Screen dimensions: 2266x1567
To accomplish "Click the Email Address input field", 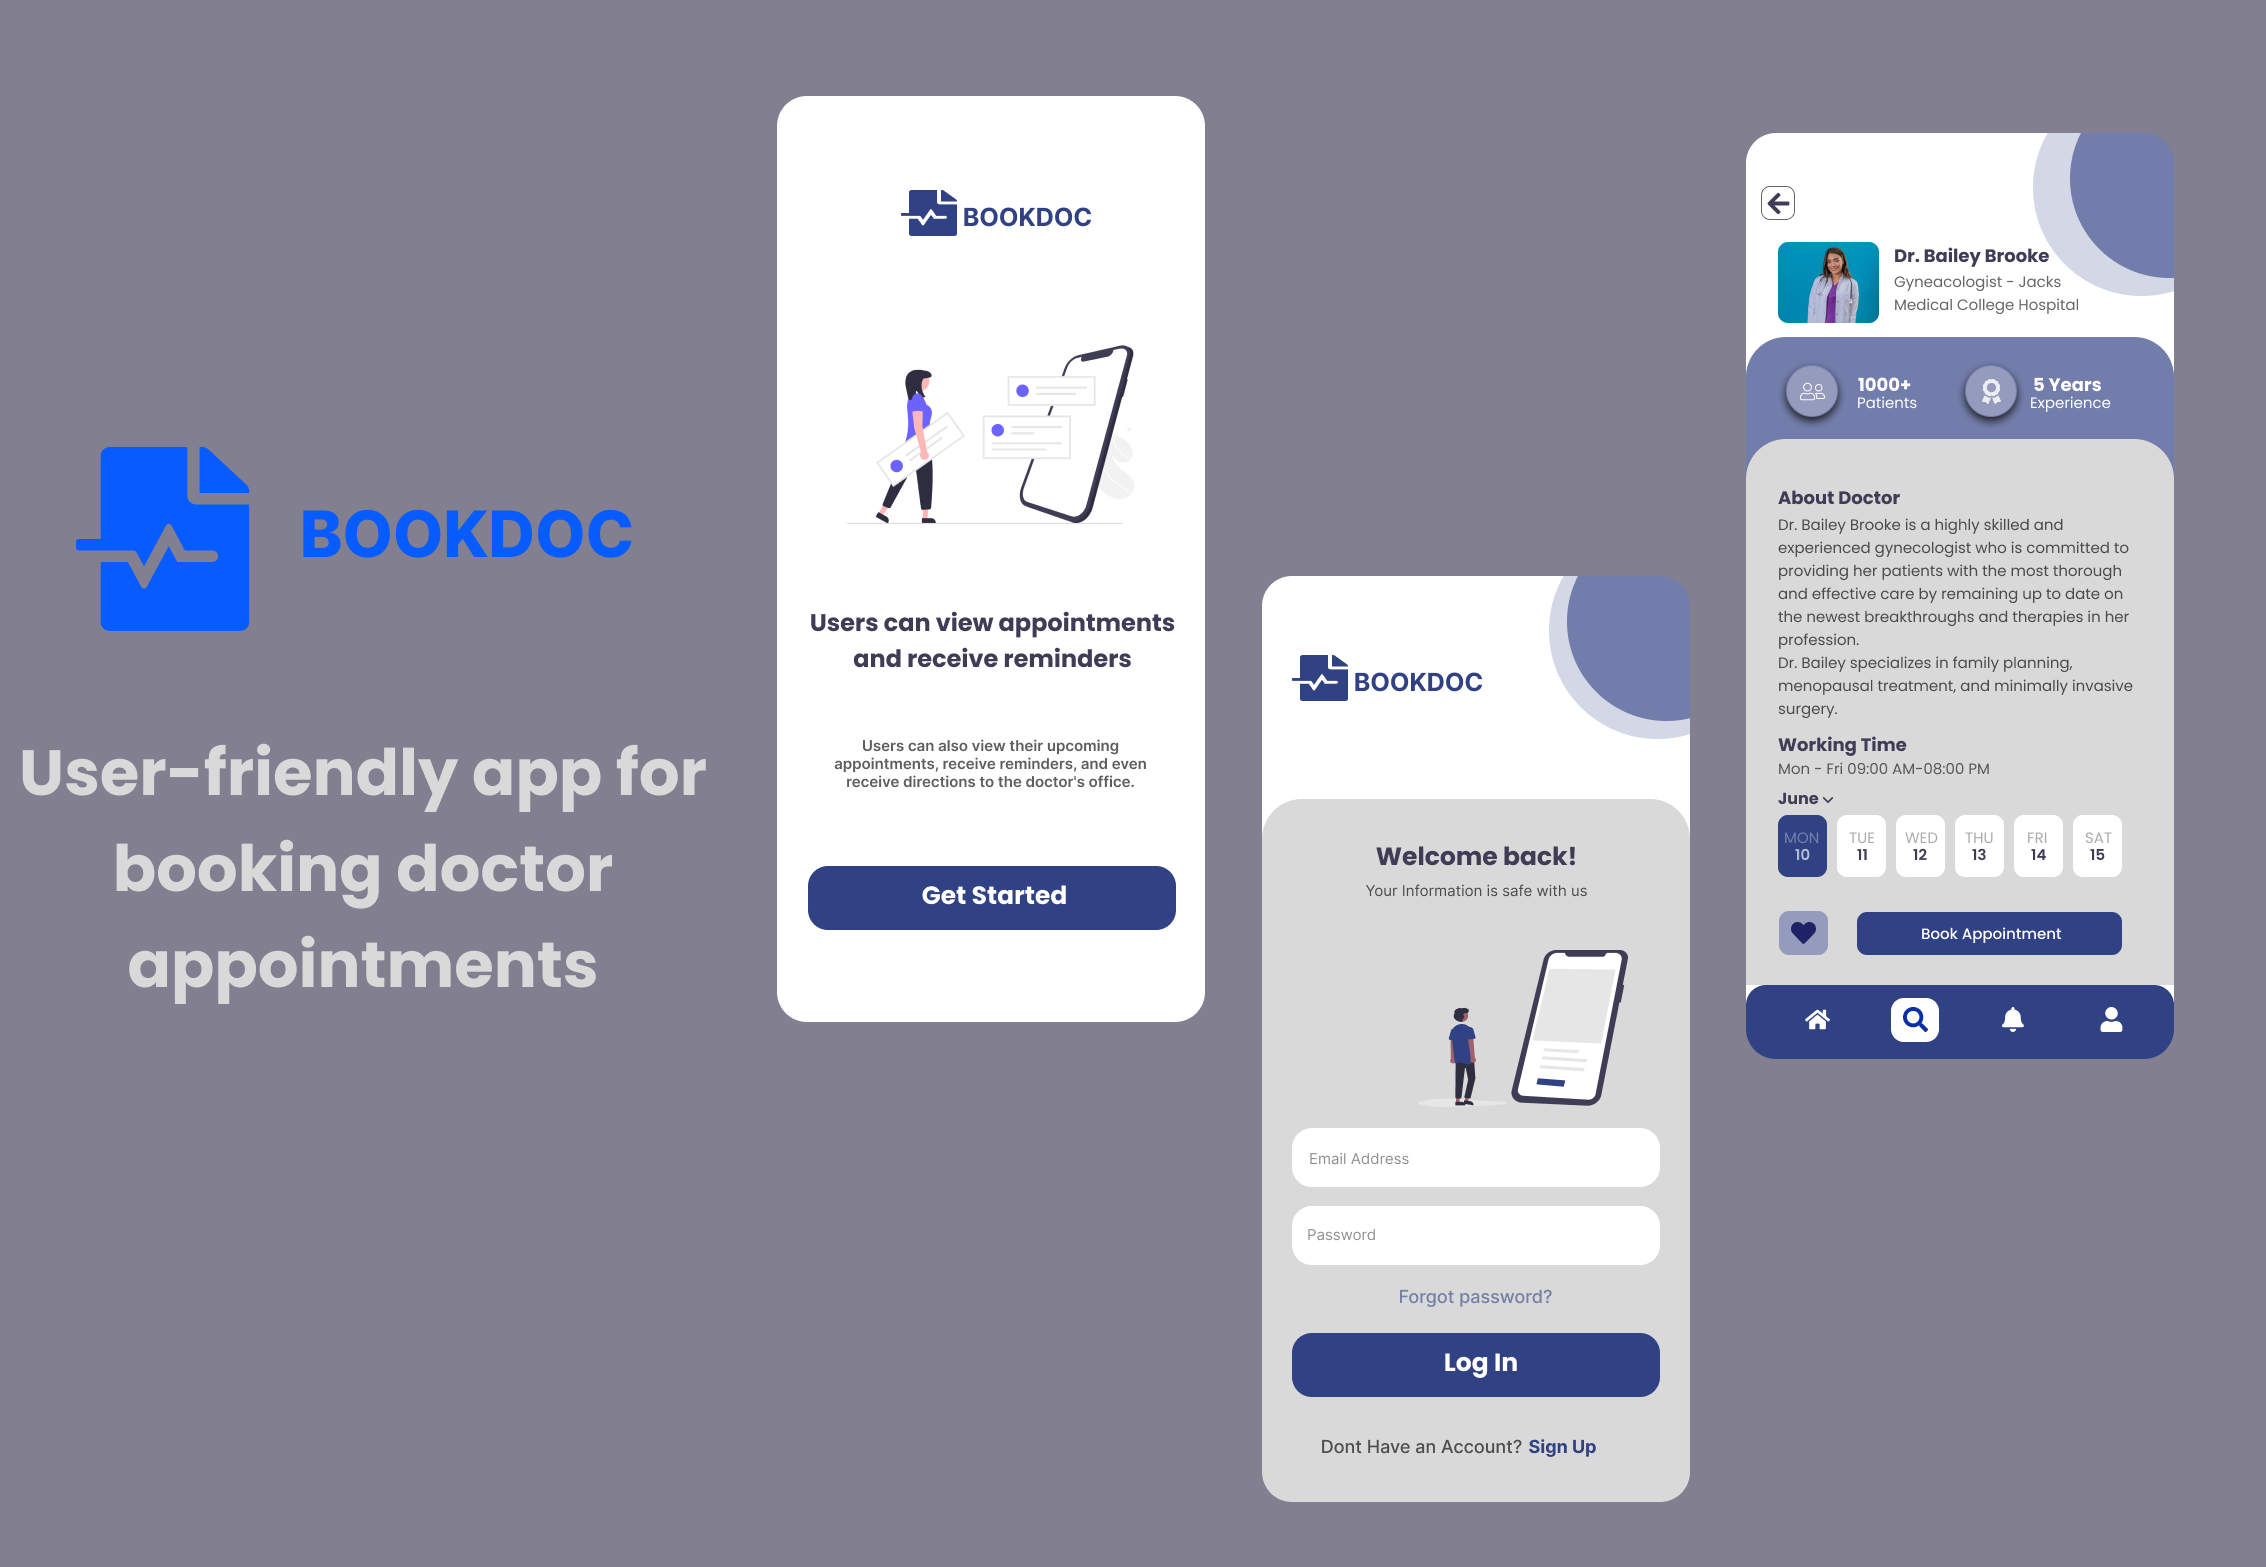I will 1477,1157.
